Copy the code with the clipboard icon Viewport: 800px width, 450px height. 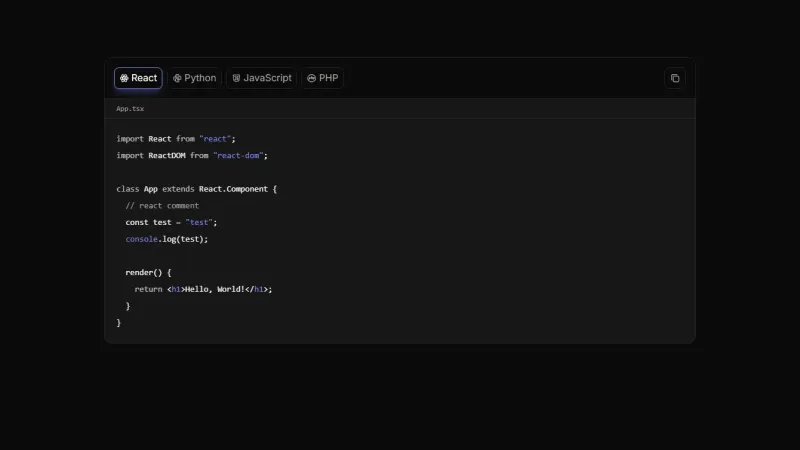pos(674,79)
